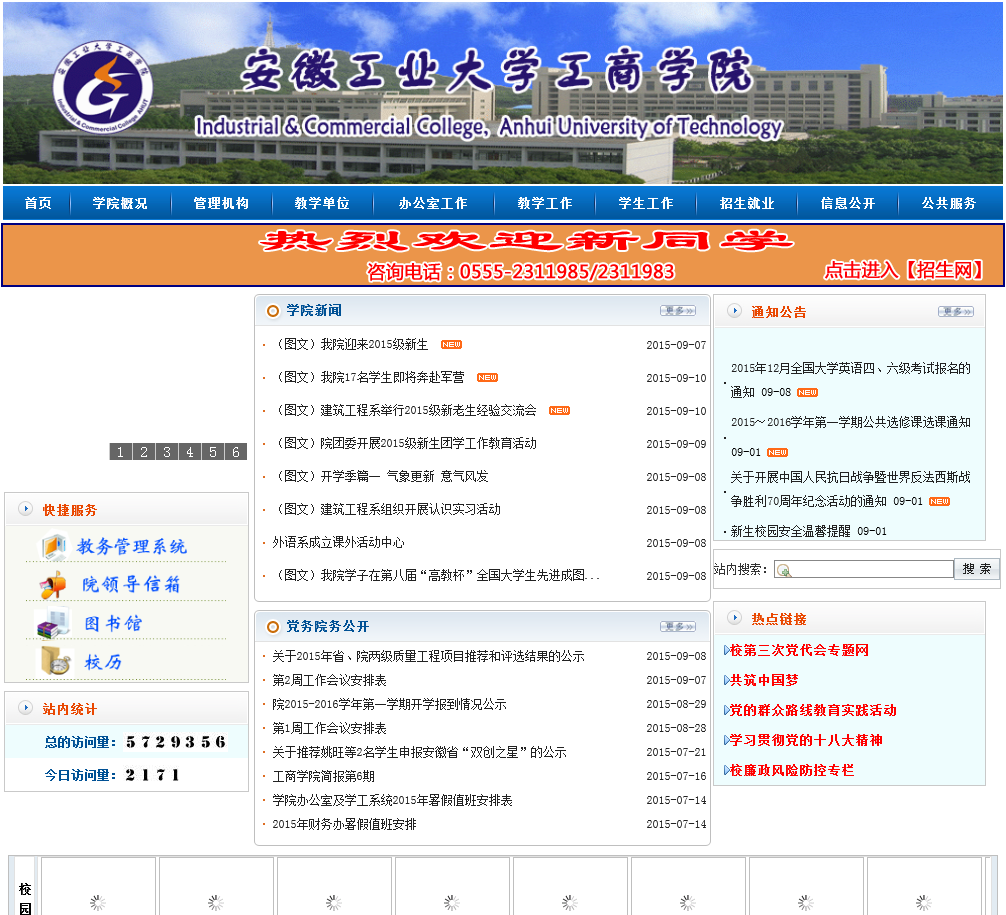Click the arrow icon next to 热点链接 heading
This screenshot has height=915, width=1006.
[x=735, y=618]
